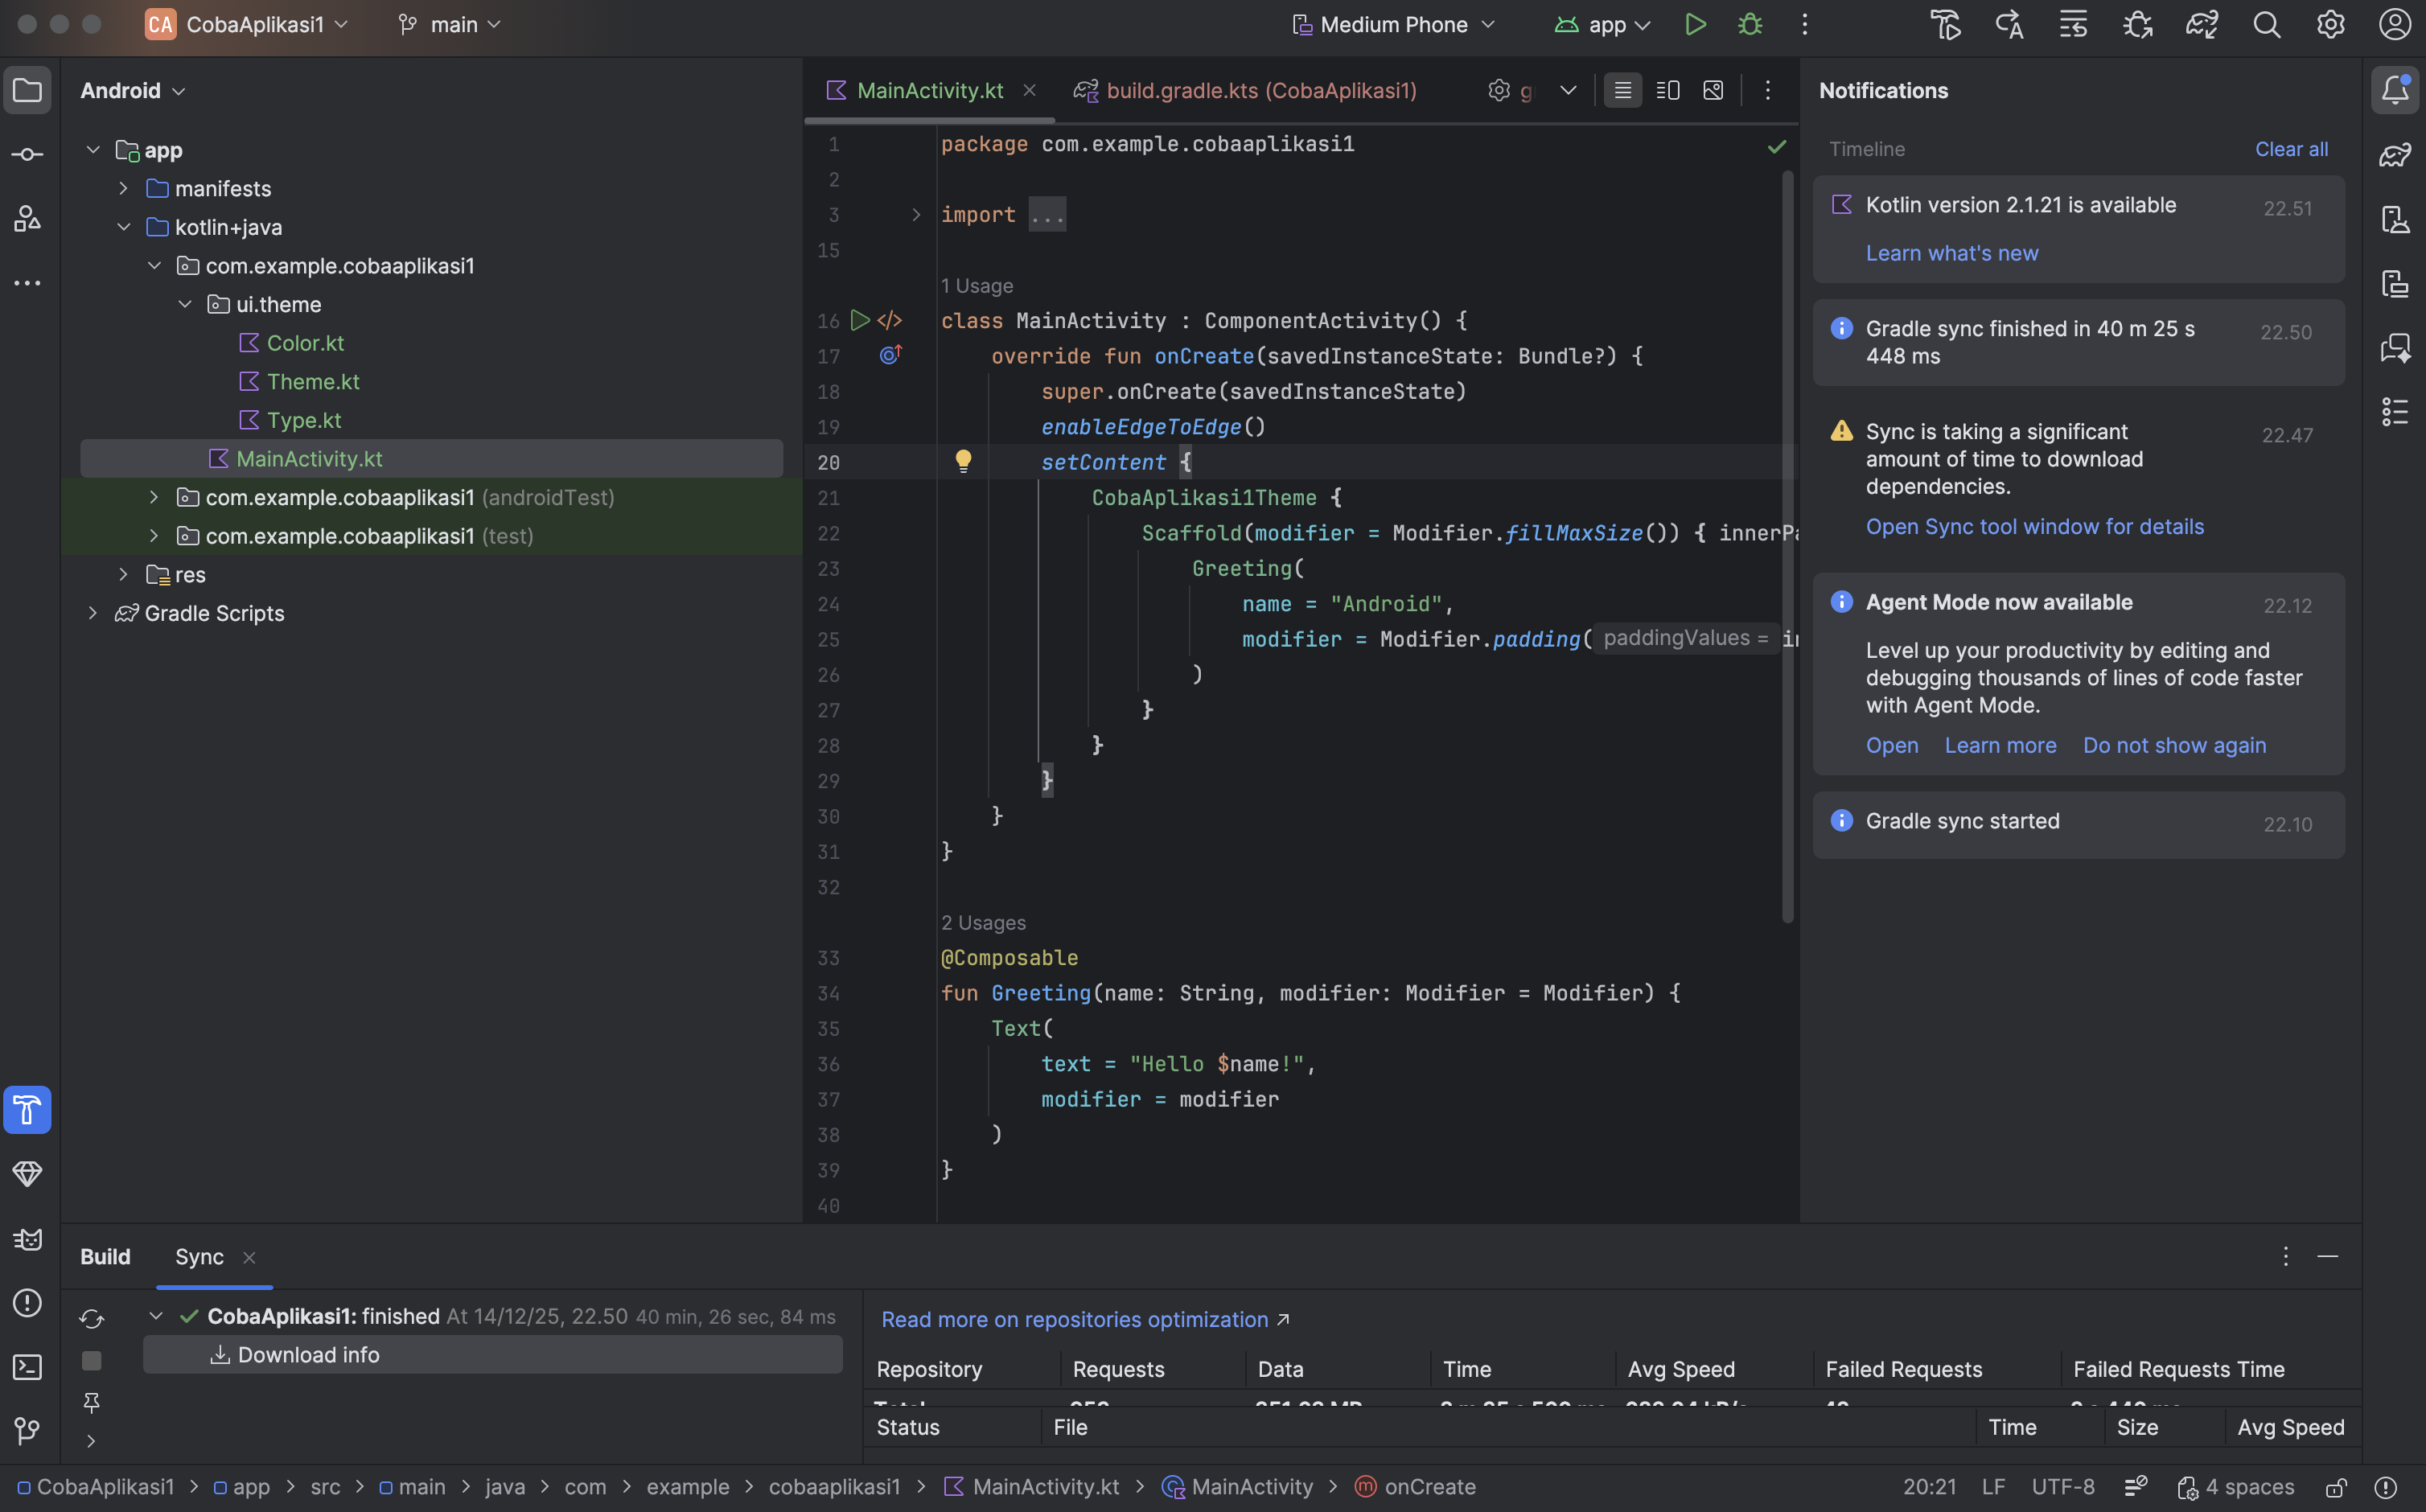Switch the editor to Split view mode
2426x1512 pixels.
tap(1668, 91)
